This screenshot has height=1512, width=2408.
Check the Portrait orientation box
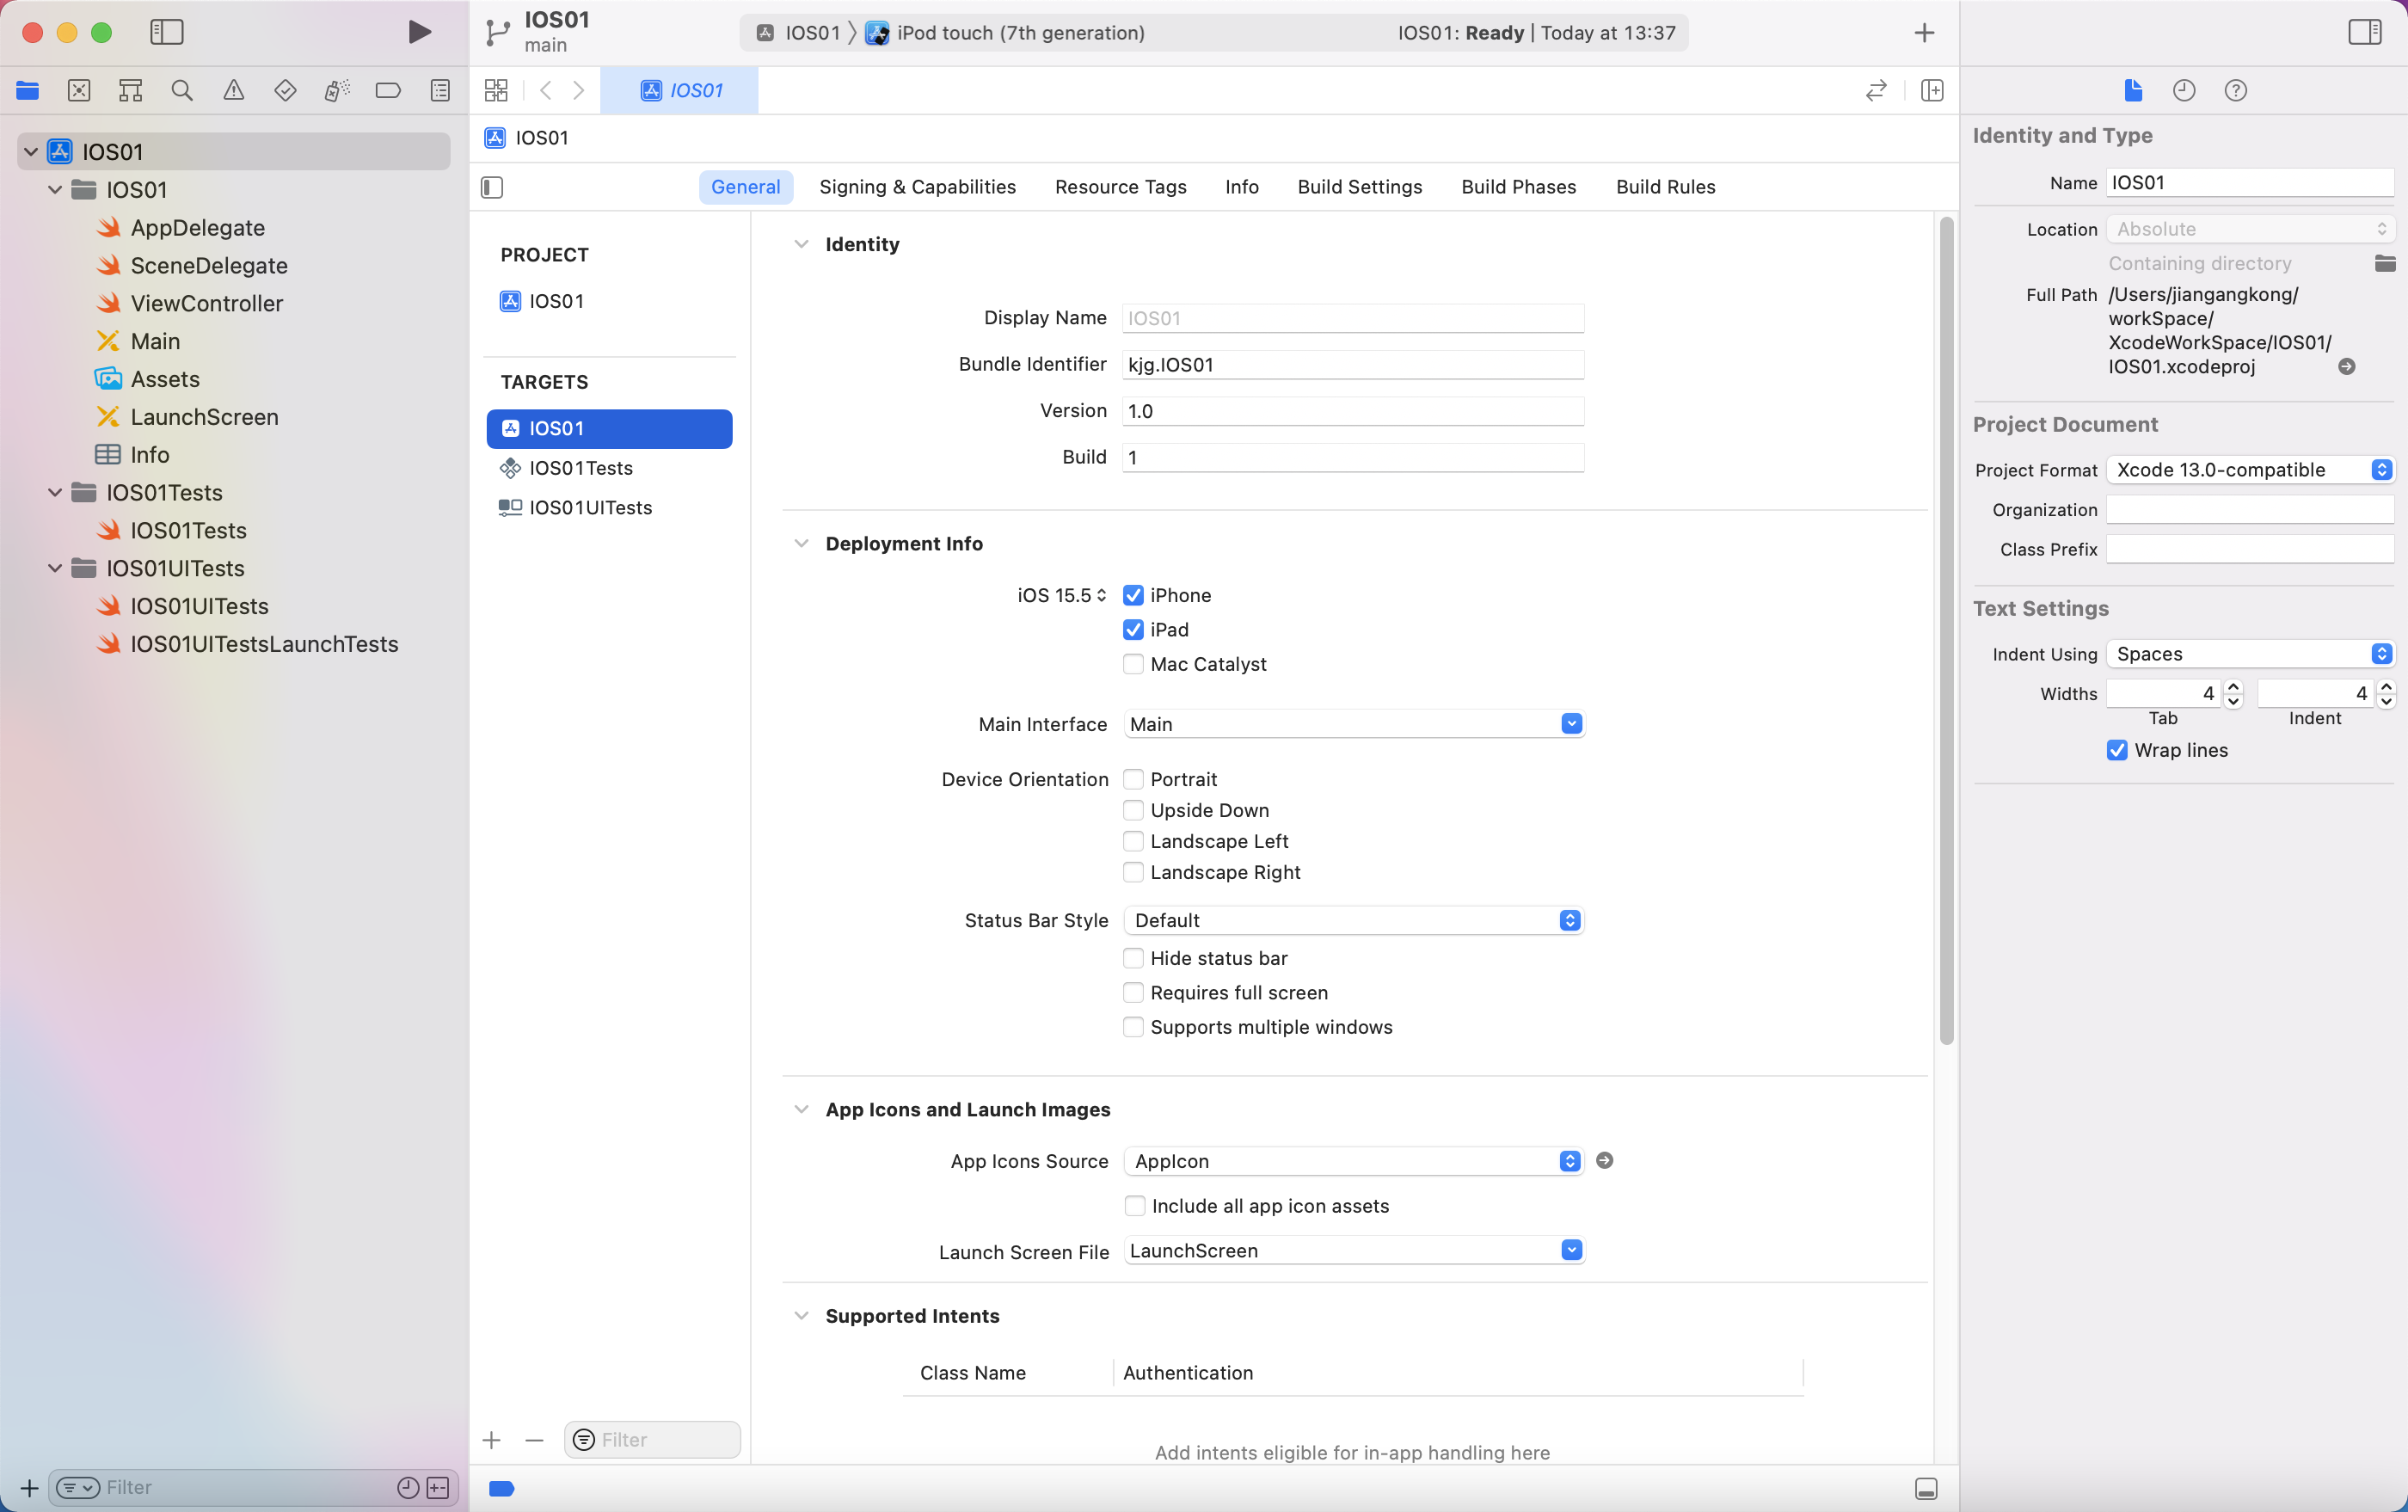pos(1133,779)
